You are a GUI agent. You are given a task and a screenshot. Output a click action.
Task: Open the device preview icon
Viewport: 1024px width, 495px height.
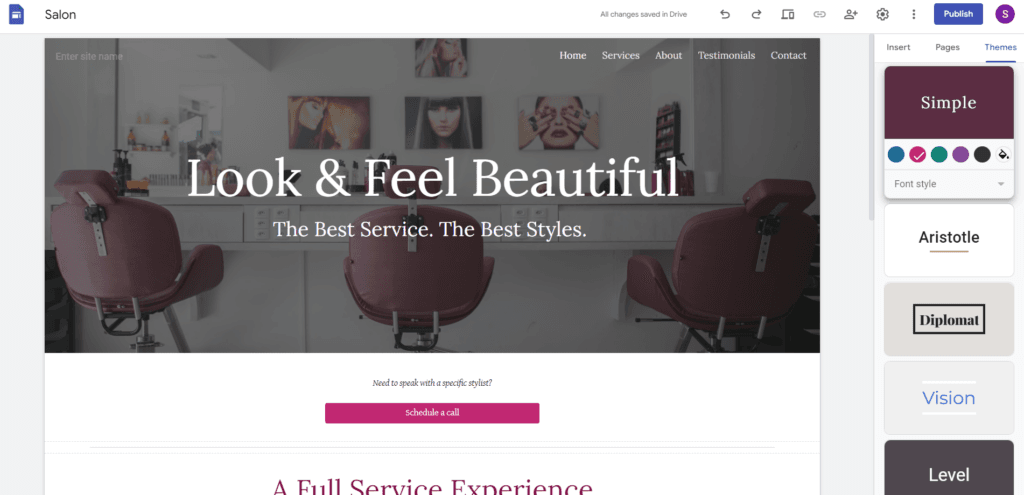(x=788, y=14)
